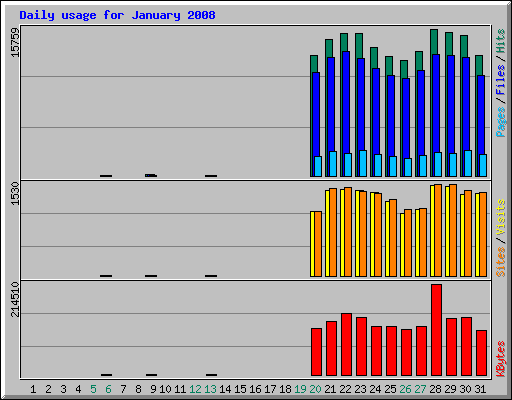The width and height of the screenshot is (512, 400).
Task: Click the tiny hits marker for day 13
Action: pyautogui.click(x=211, y=176)
